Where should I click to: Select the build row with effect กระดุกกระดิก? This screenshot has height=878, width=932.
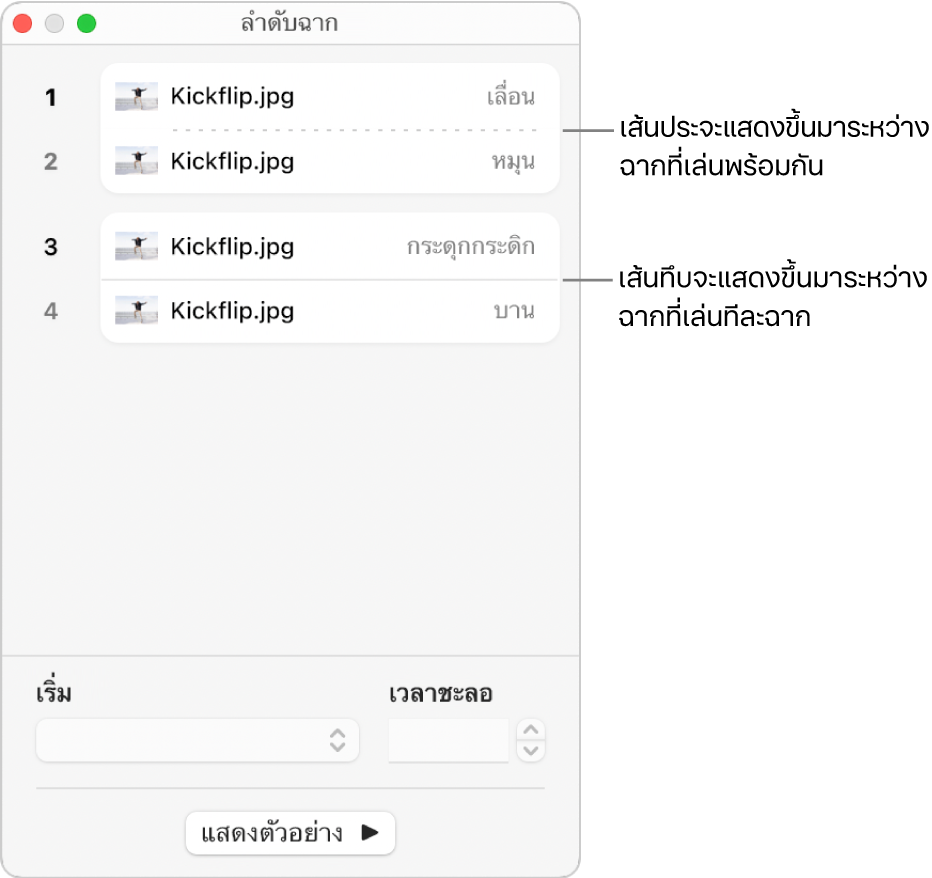click(330, 246)
